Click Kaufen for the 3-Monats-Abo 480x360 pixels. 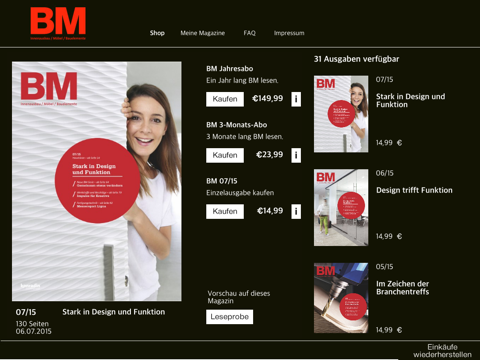pos(225,155)
